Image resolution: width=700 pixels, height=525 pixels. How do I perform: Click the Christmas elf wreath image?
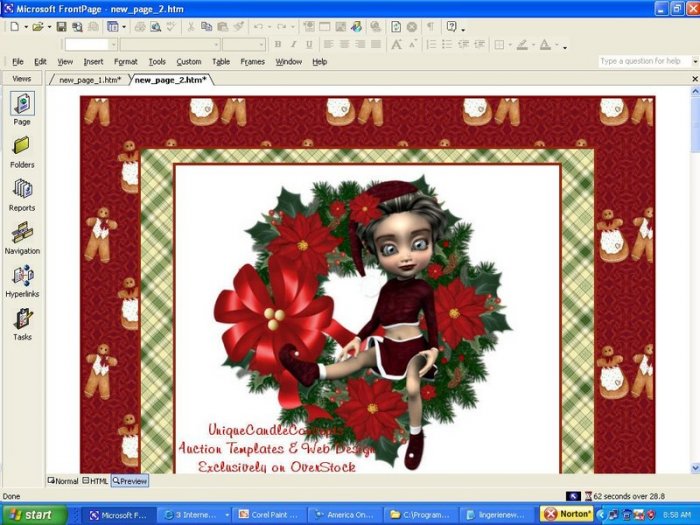click(x=363, y=321)
